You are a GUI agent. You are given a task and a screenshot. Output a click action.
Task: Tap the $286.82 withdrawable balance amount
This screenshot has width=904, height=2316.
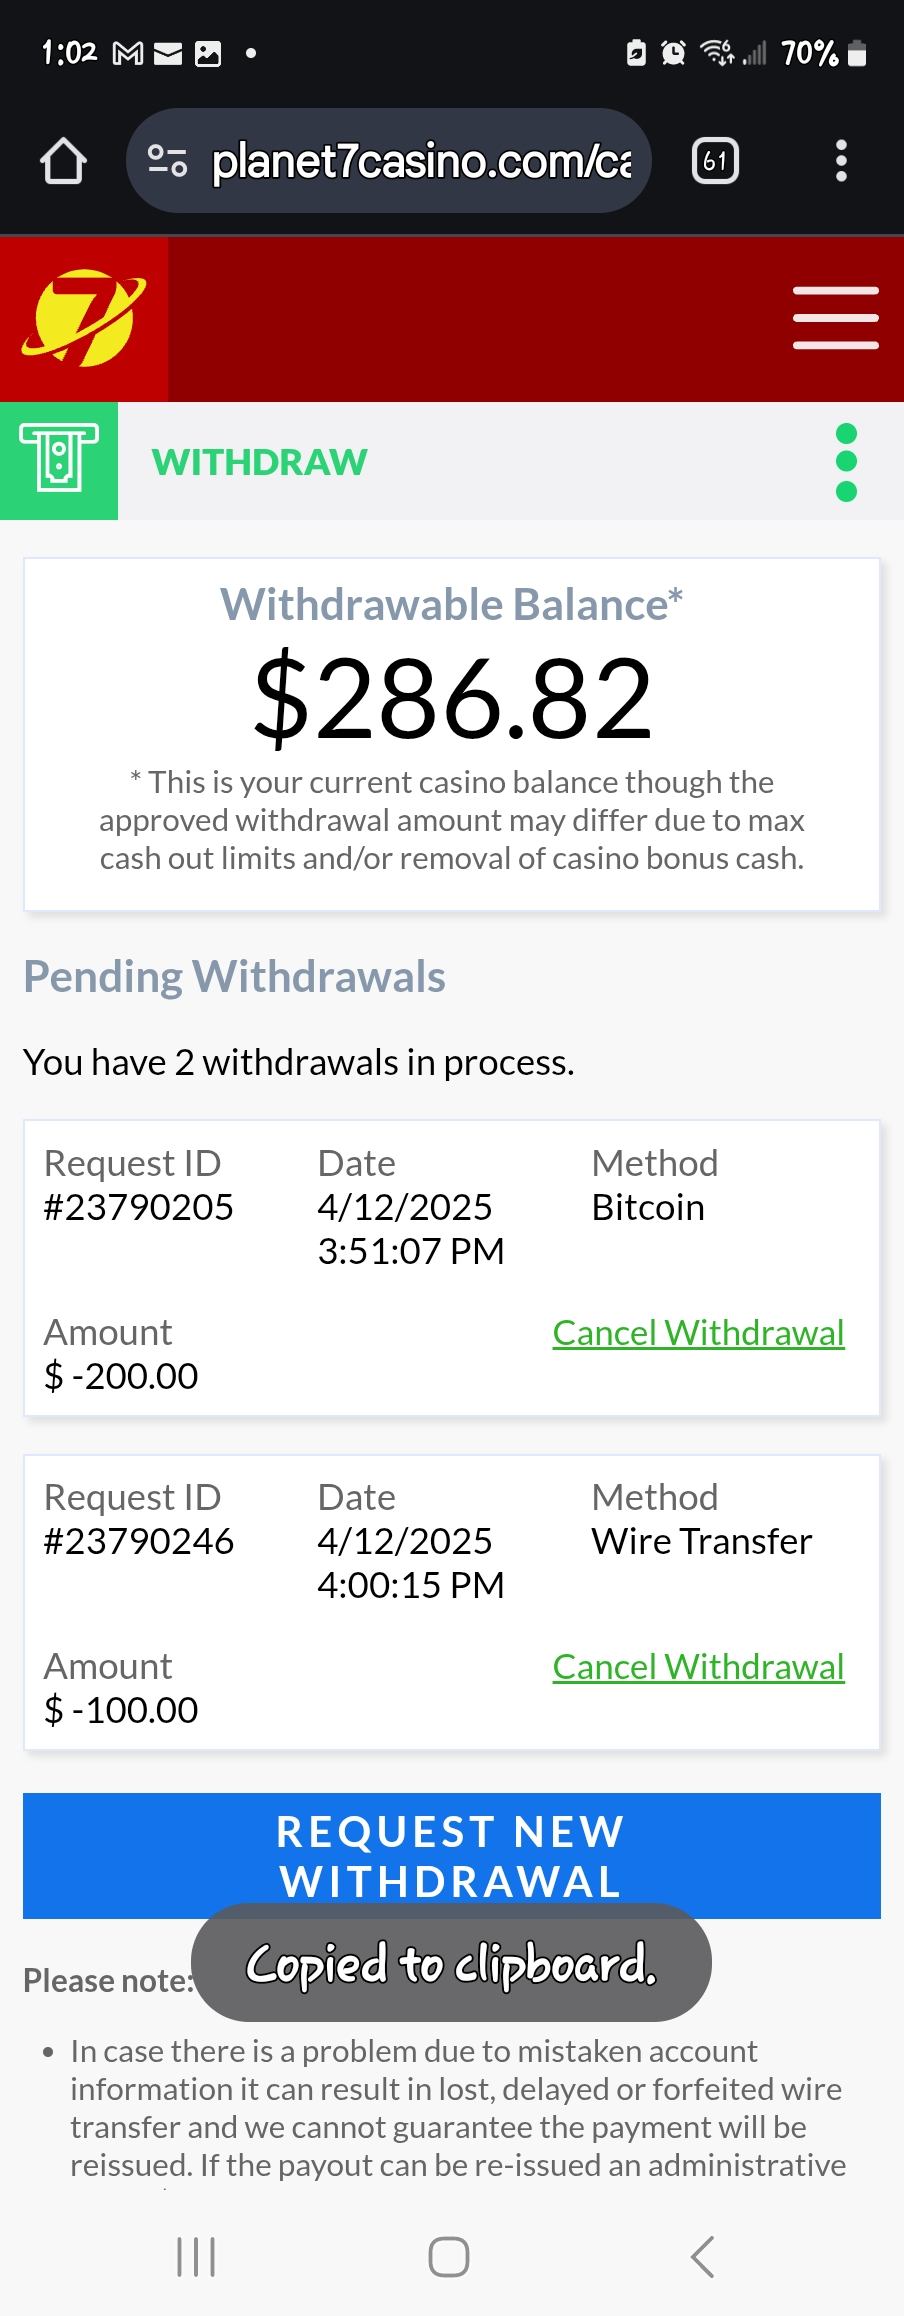(x=452, y=699)
